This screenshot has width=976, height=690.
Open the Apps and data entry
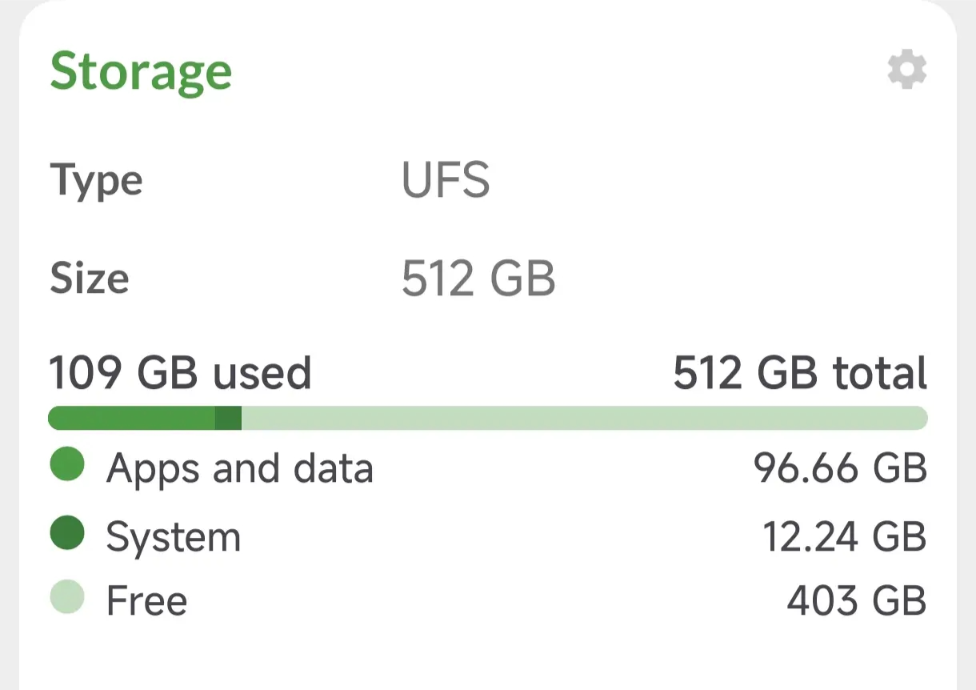click(240, 468)
